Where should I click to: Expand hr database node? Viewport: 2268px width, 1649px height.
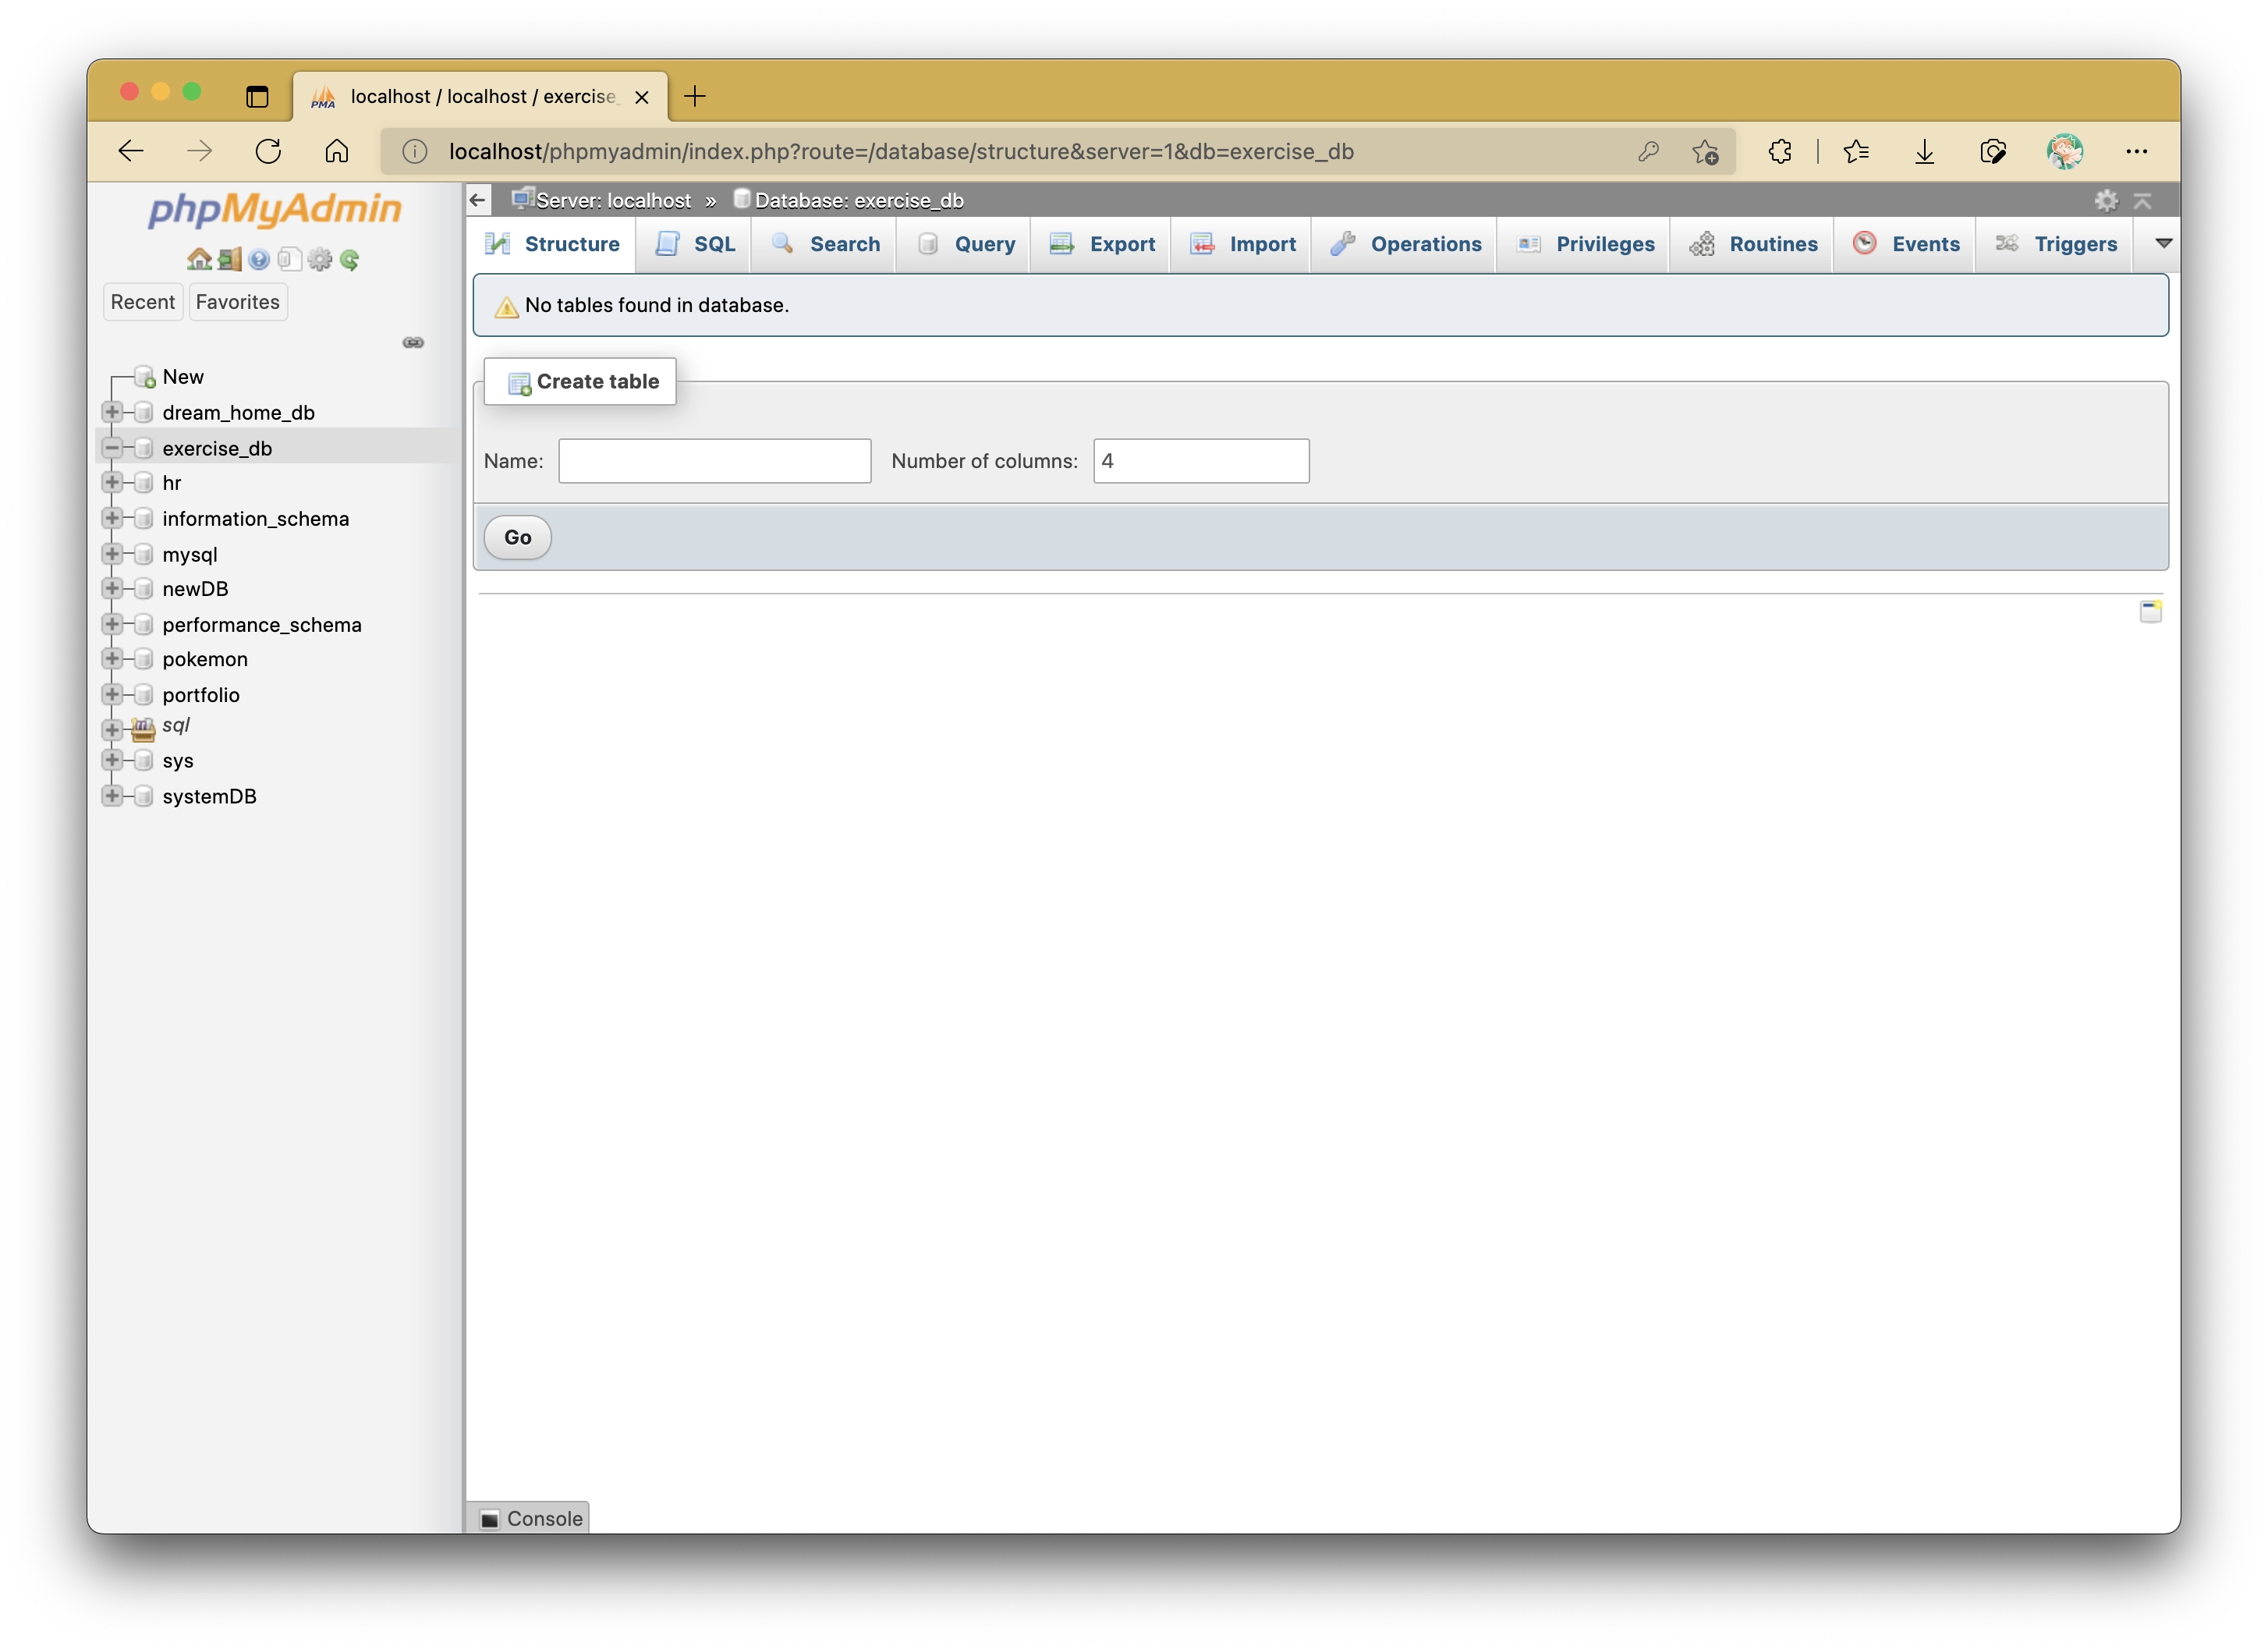pos(112,482)
